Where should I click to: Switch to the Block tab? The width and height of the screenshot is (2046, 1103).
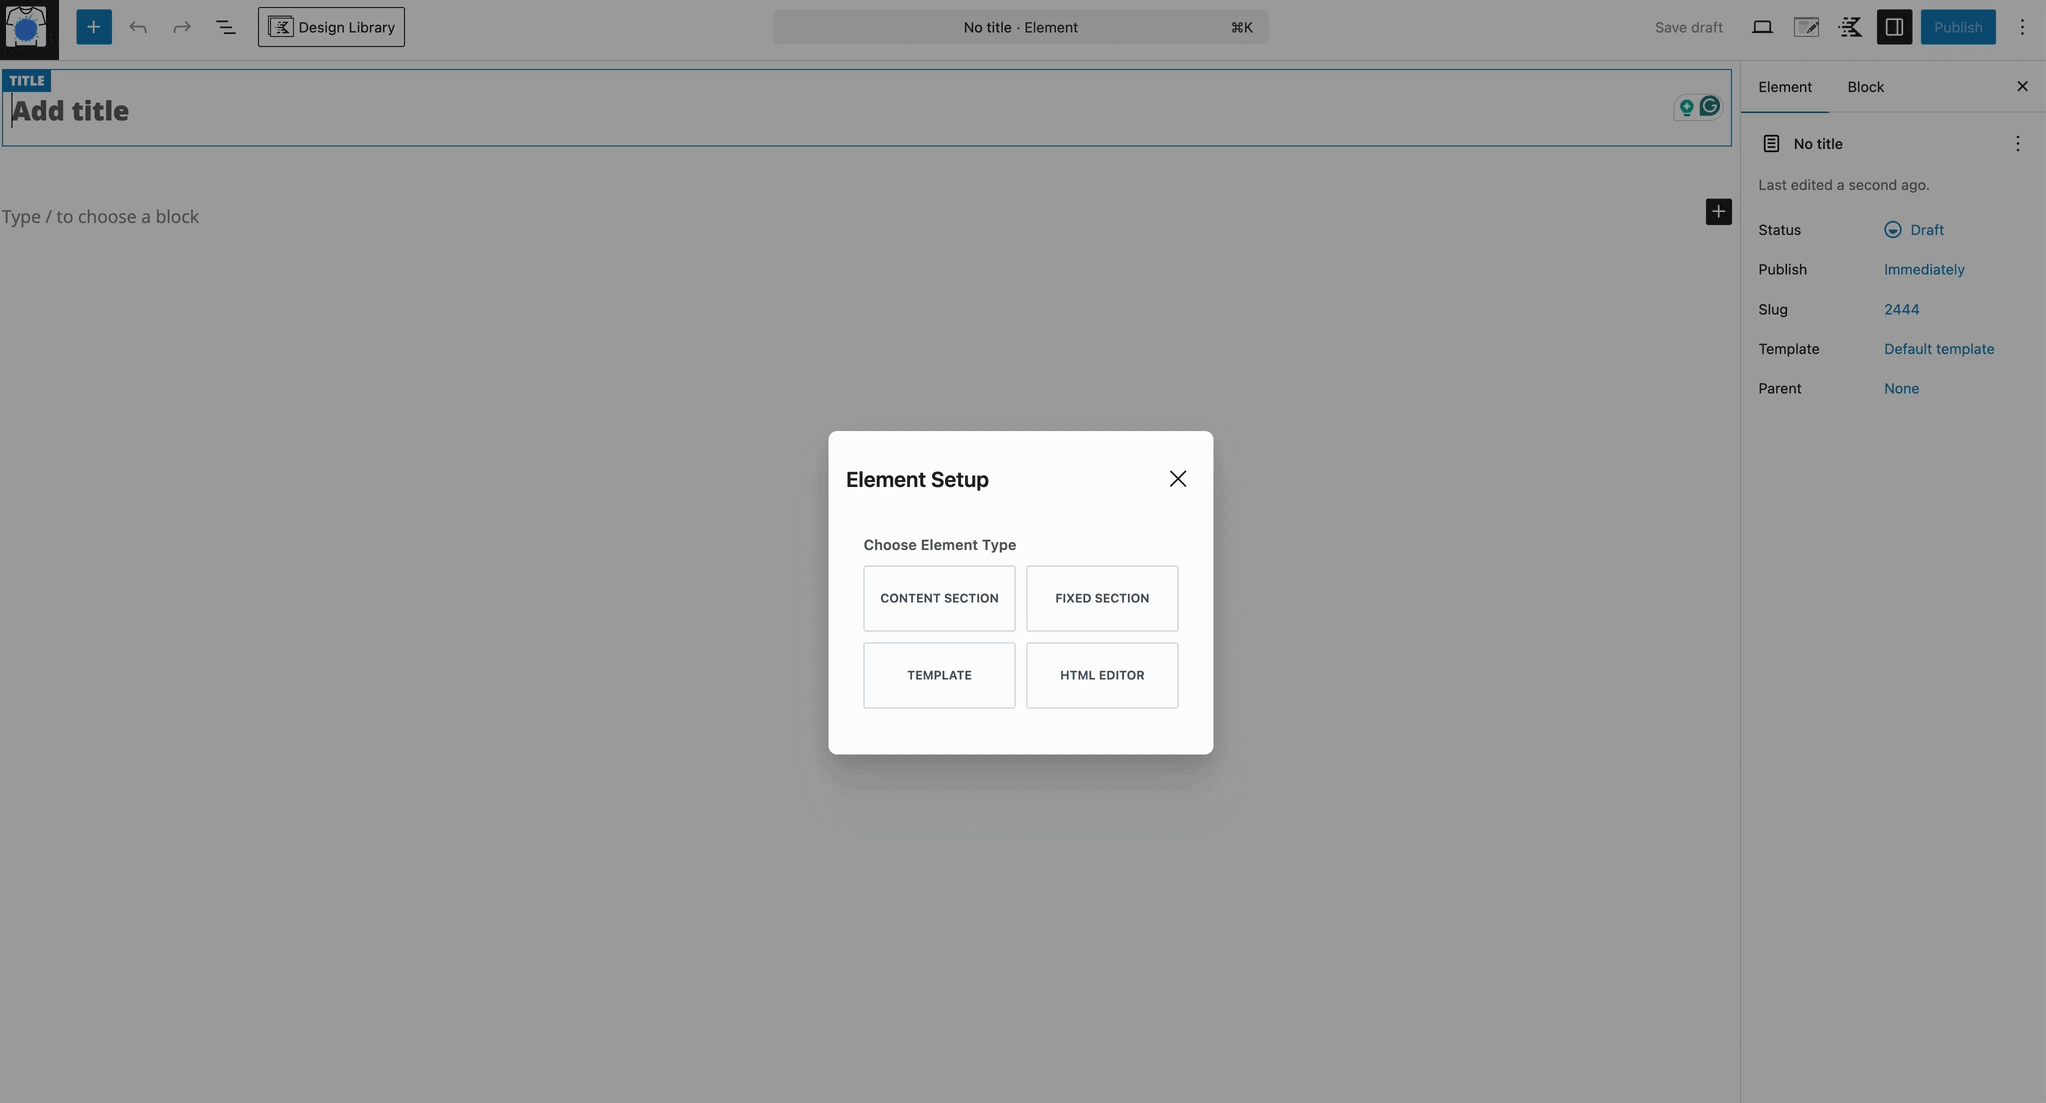coord(1863,87)
